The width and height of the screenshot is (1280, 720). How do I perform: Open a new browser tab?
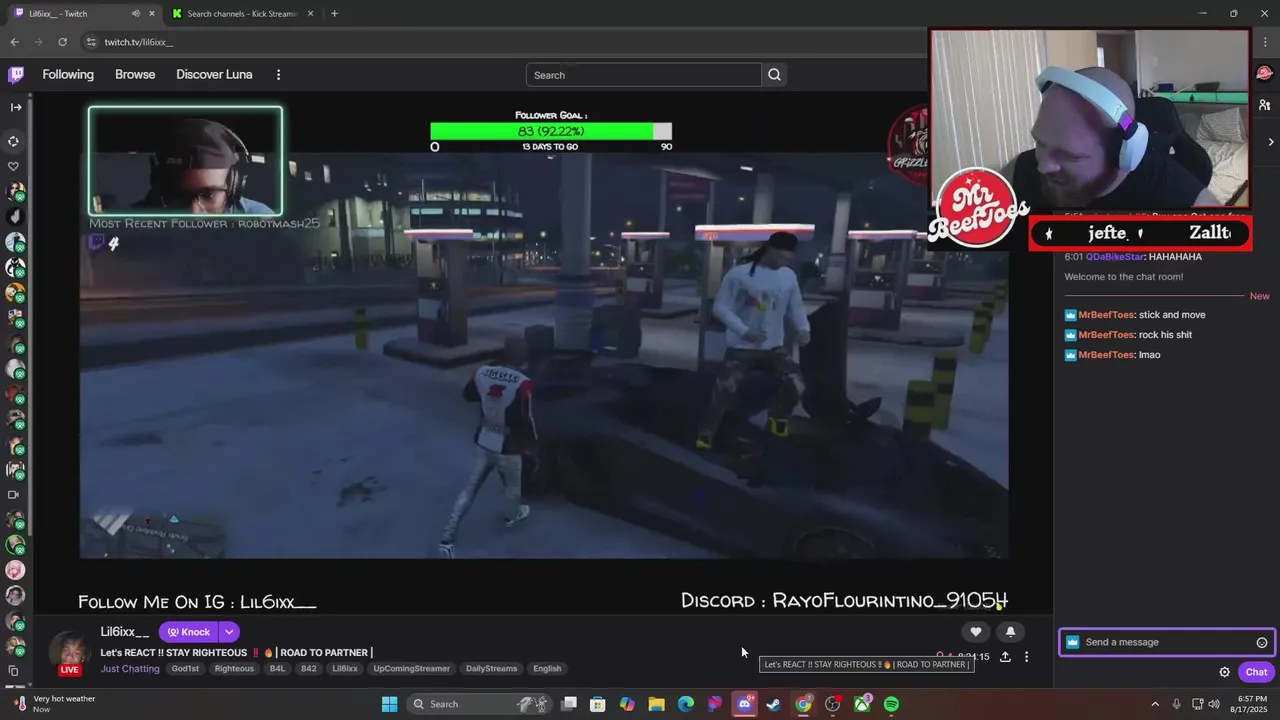(334, 14)
